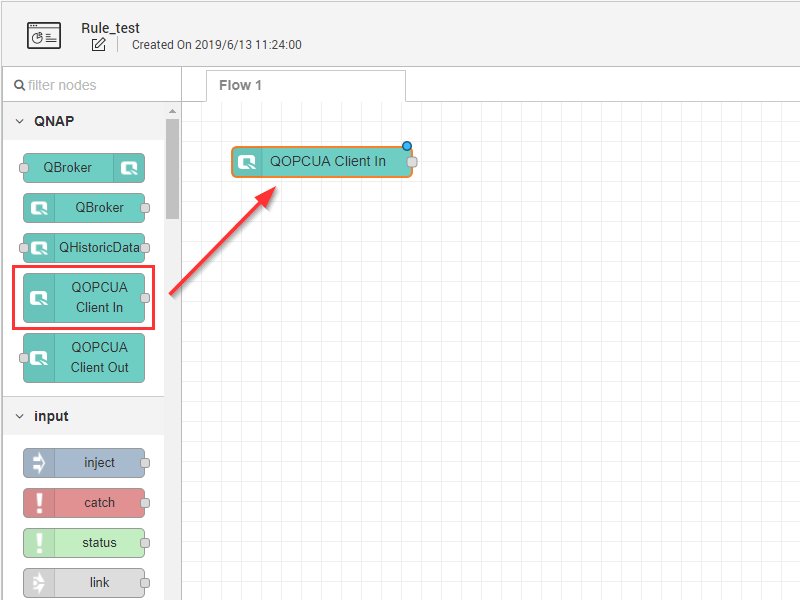Image resolution: width=800 pixels, height=600 pixels.
Task: Focus the filter nodes search field
Action: pos(92,85)
